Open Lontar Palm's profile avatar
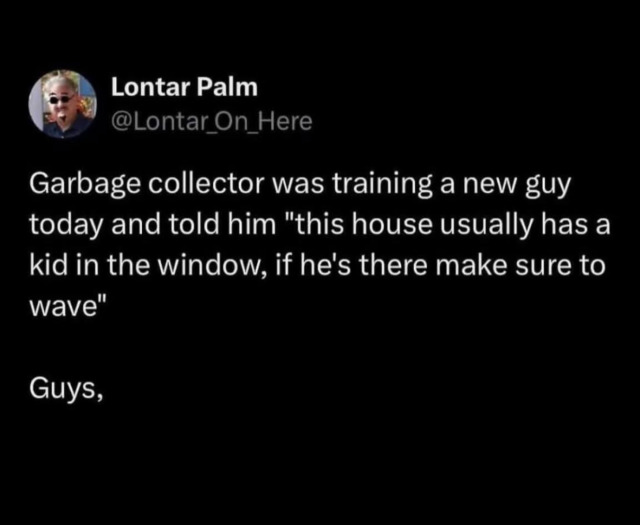640x525 pixels. 62,104
